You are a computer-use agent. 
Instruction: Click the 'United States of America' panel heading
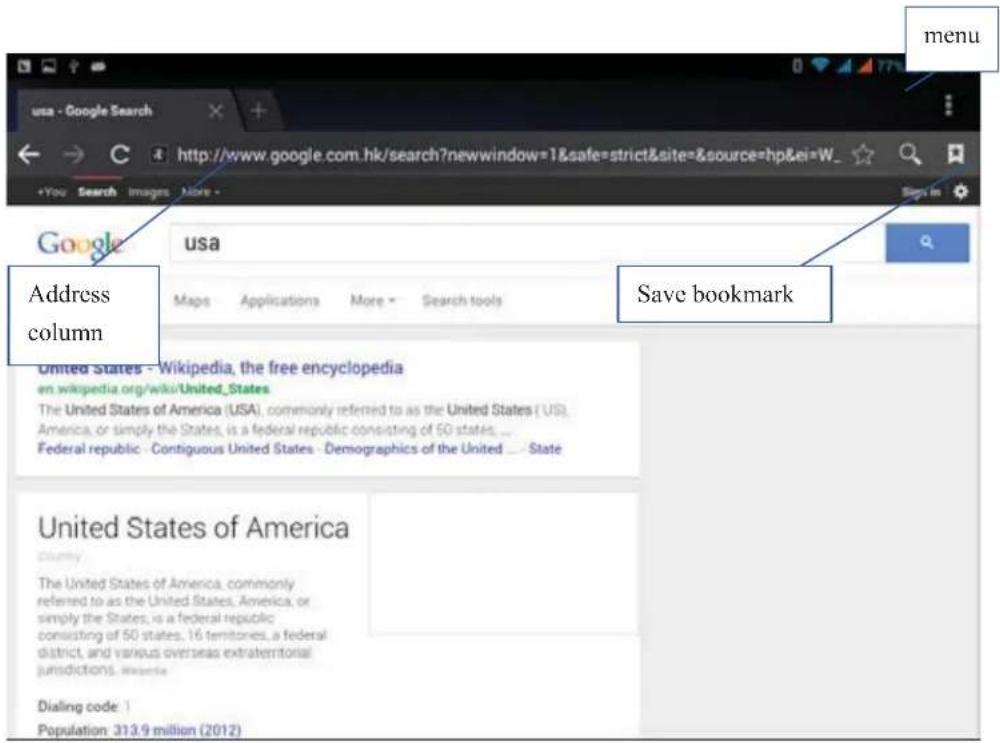[x=193, y=528]
